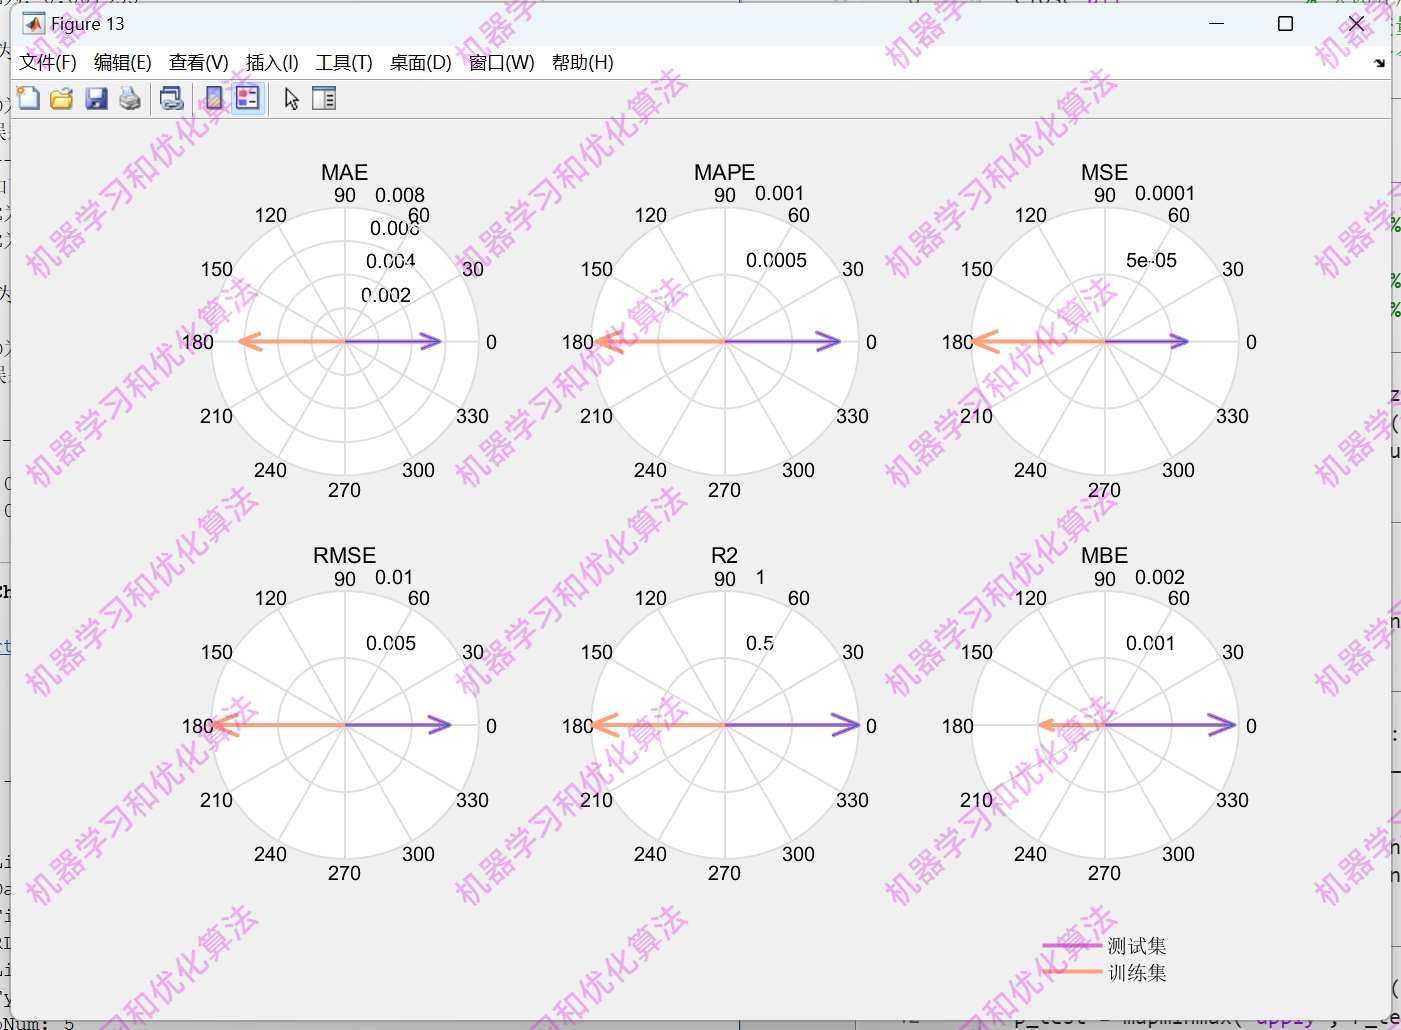Minimize the Figure 13 window
This screenshot has height=1030, width=1401.
(1216, 23)
